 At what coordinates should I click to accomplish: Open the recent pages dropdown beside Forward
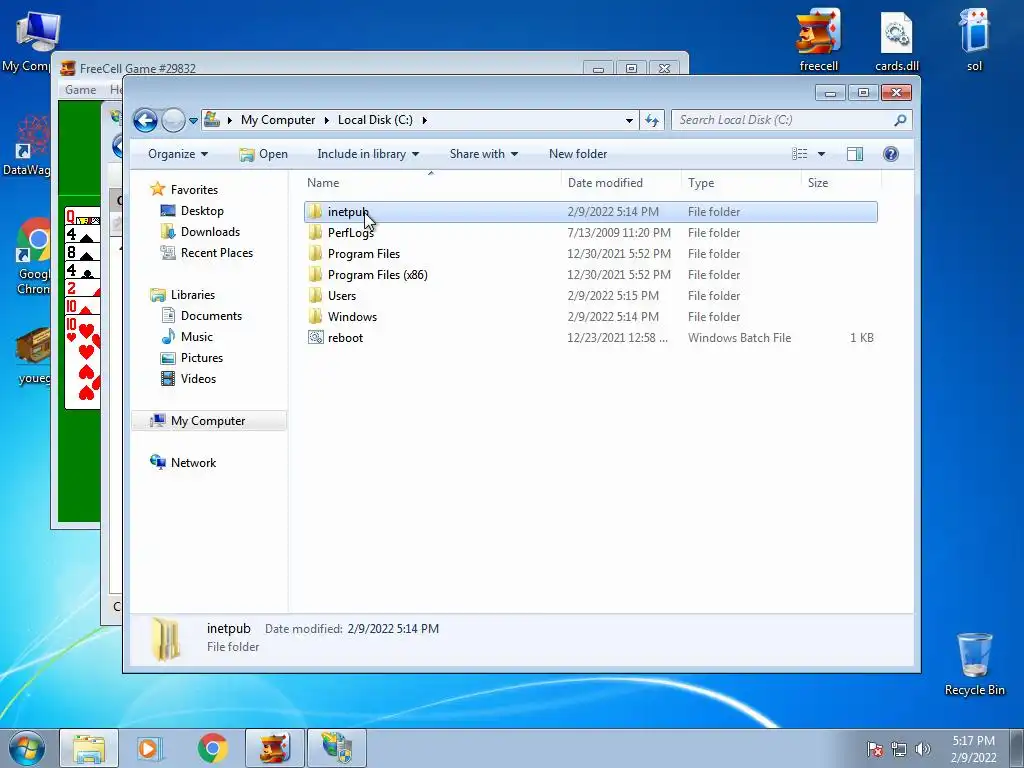click(x=193, y=121)
